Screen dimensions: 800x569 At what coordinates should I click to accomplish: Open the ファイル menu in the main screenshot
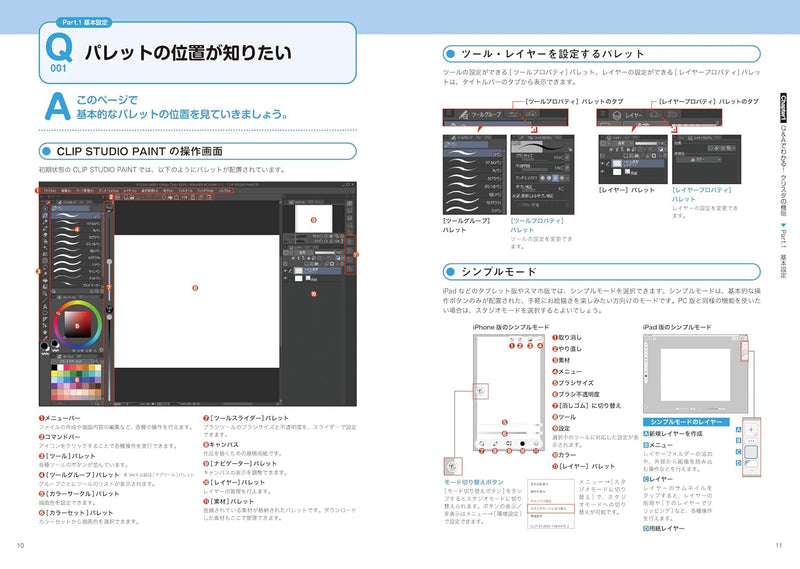(49, 191)
